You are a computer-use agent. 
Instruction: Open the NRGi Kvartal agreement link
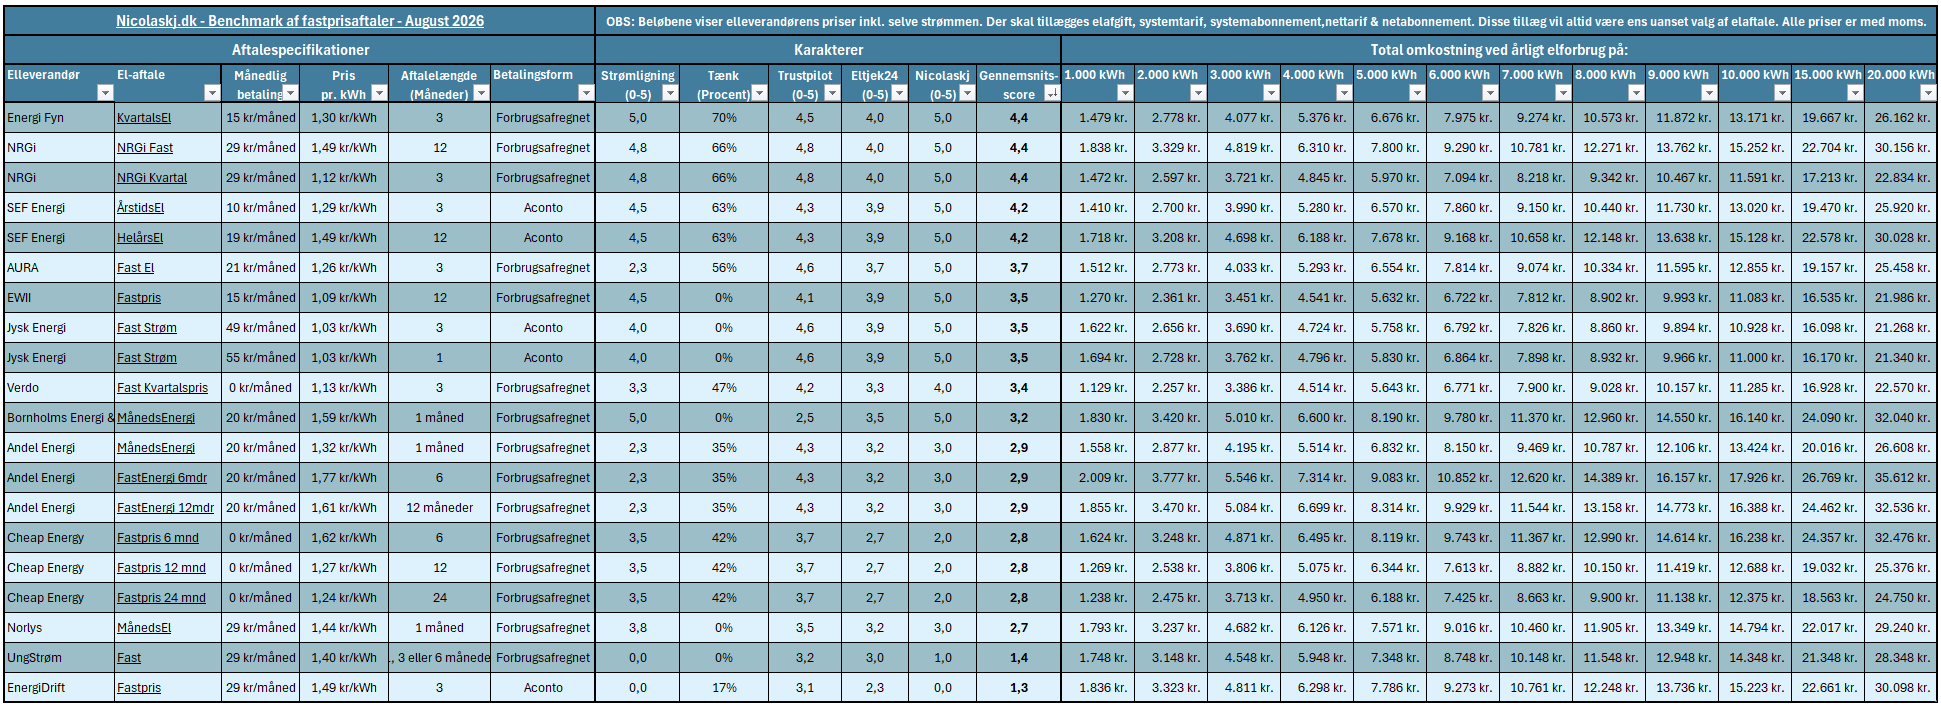pyautogui.click(x=152, y=178)
